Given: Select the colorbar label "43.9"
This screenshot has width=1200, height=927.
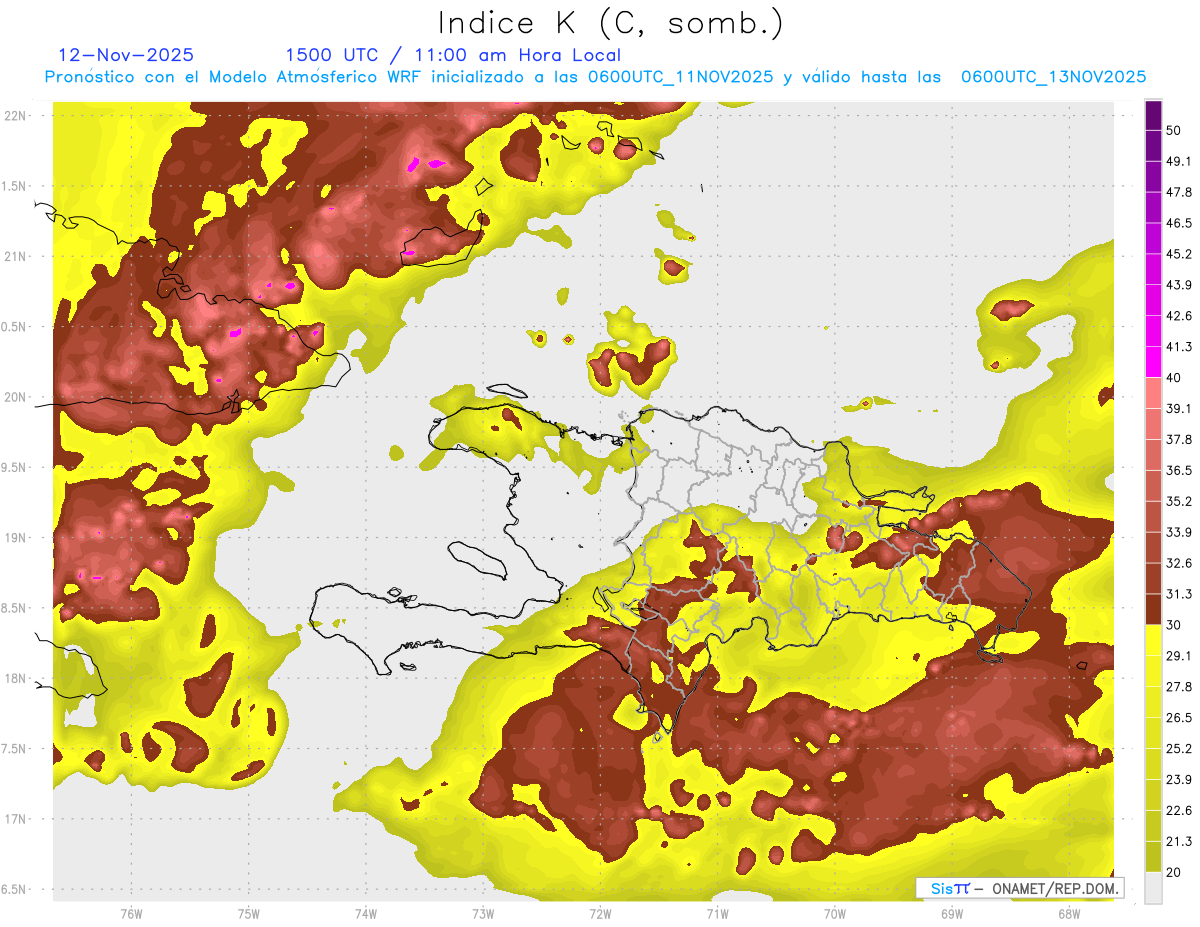Looking at the screenshot, I should click(1179, 285).
